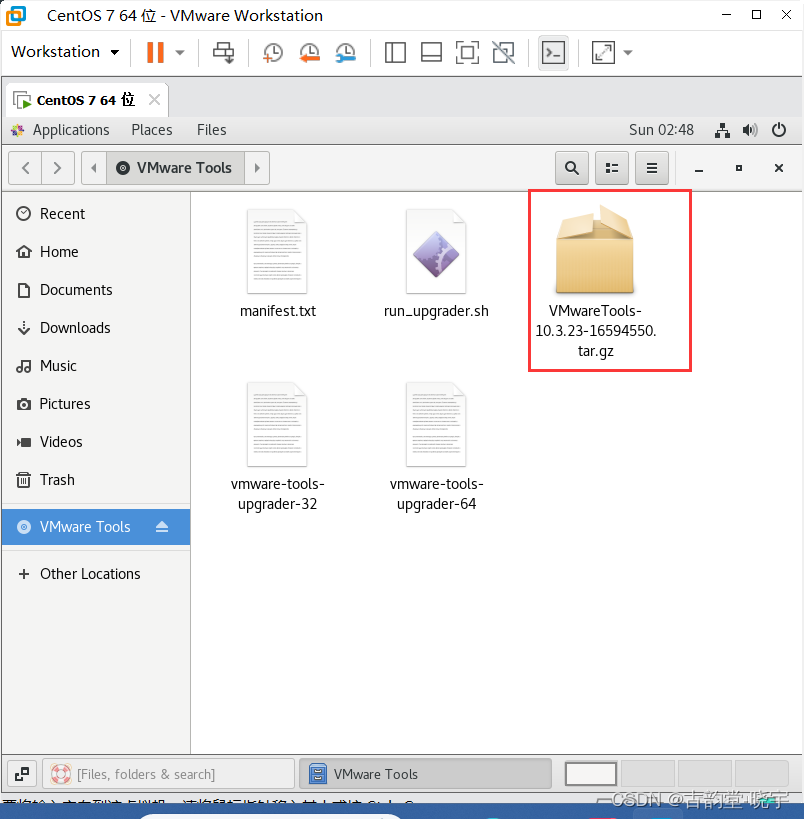Screen dimensions: 804x819
Task: Select the run_upgrader.sh script
Action: click(436, 264)
